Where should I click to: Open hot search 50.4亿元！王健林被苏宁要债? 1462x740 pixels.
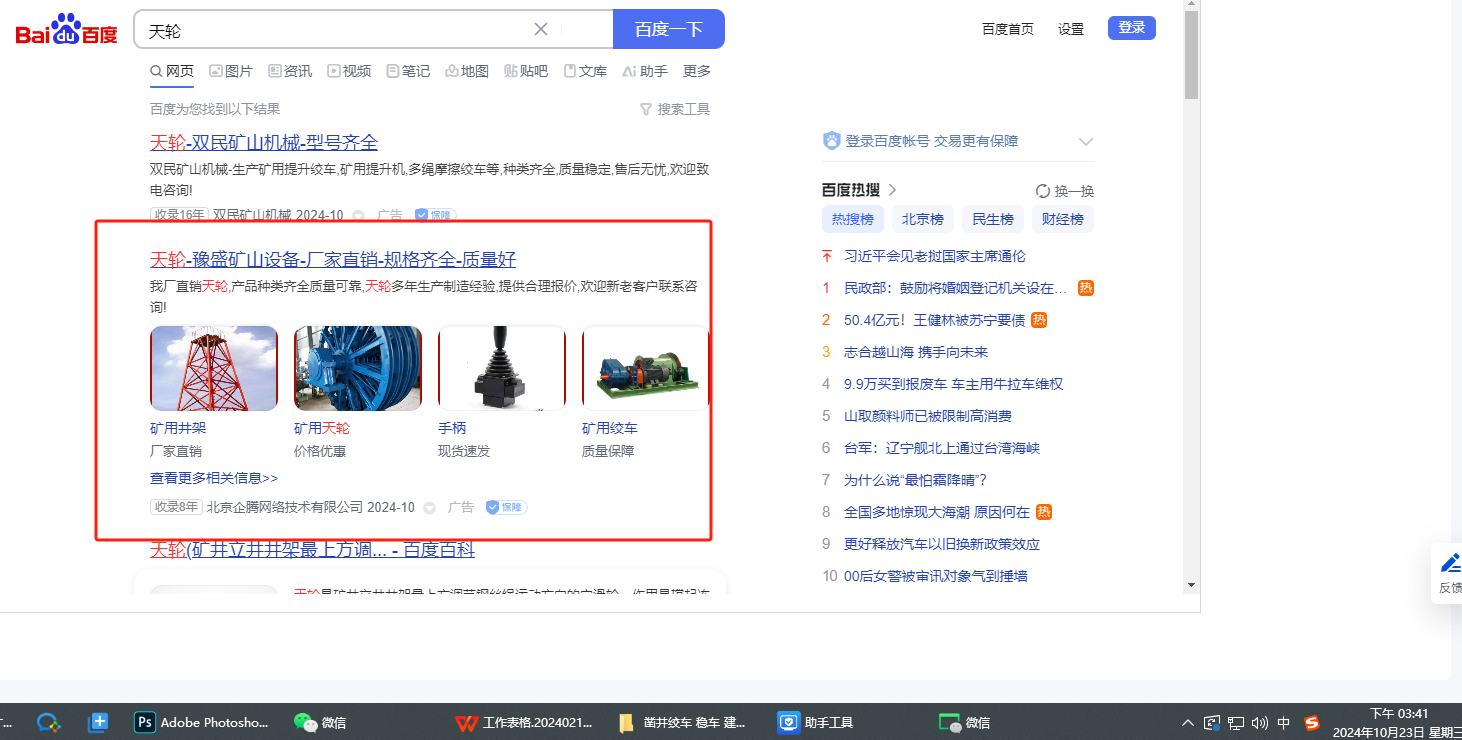click(935, 321)
